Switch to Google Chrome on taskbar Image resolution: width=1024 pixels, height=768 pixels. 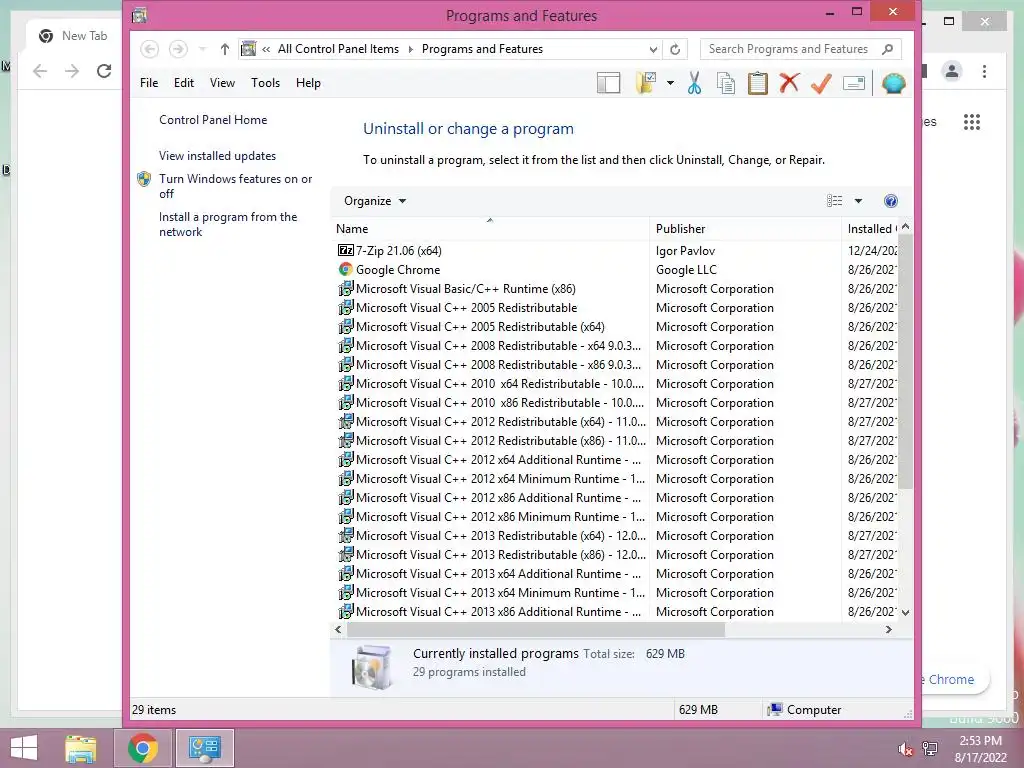pyautogui.click(x=143, y=748)
